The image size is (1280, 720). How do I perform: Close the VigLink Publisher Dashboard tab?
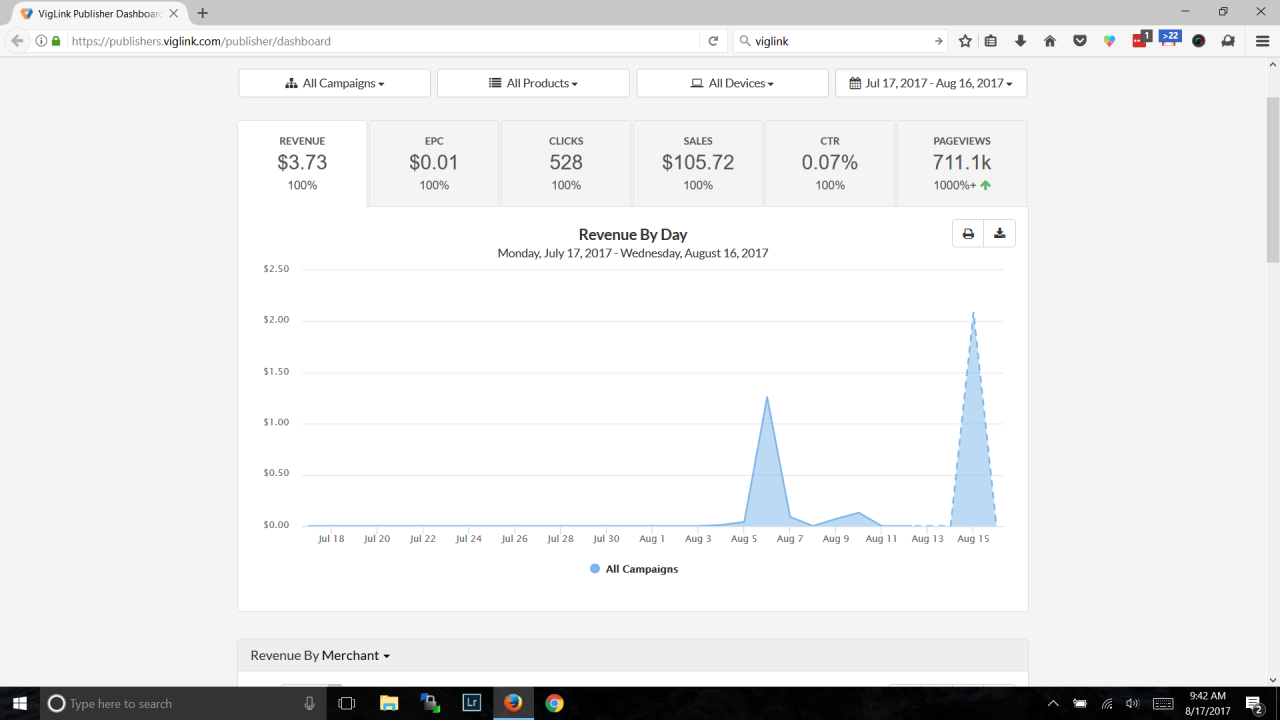(x=173, y=13)
